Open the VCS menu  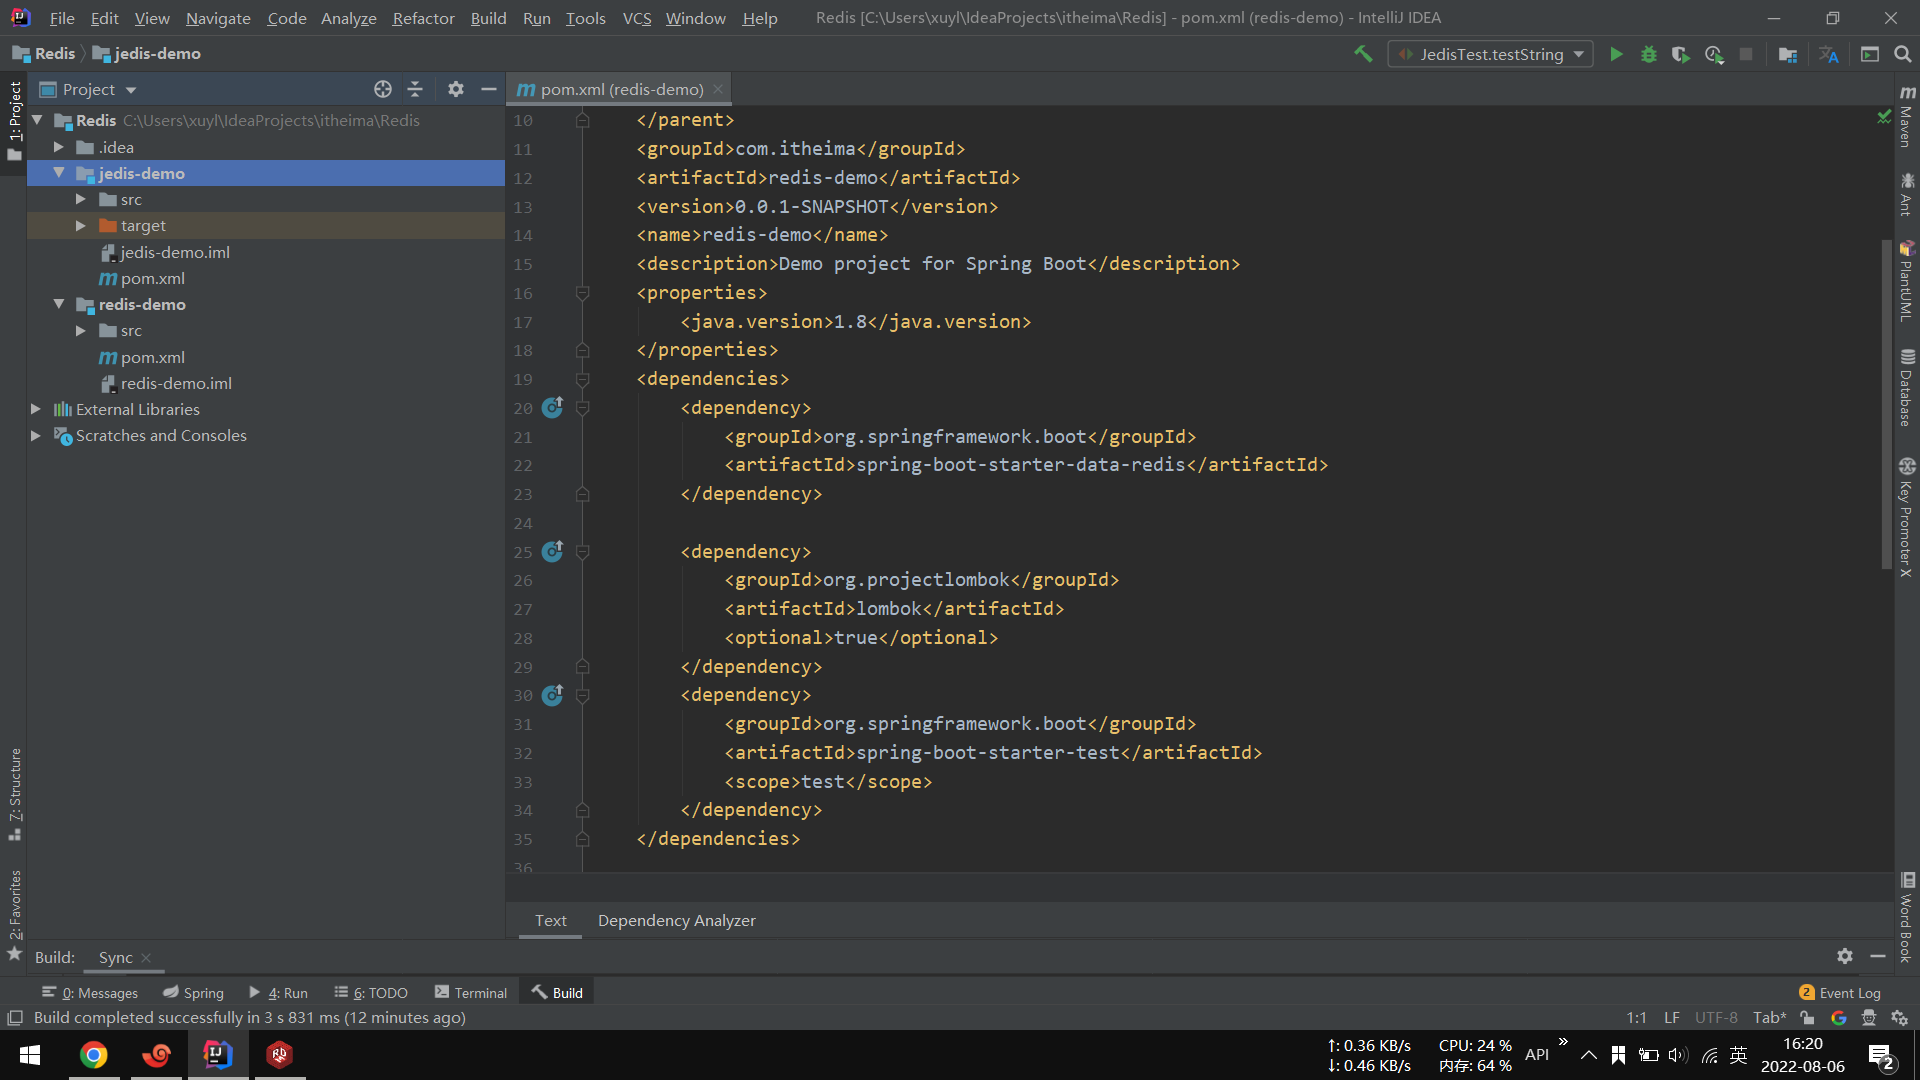pyautogui.click(x=636, y=18)
